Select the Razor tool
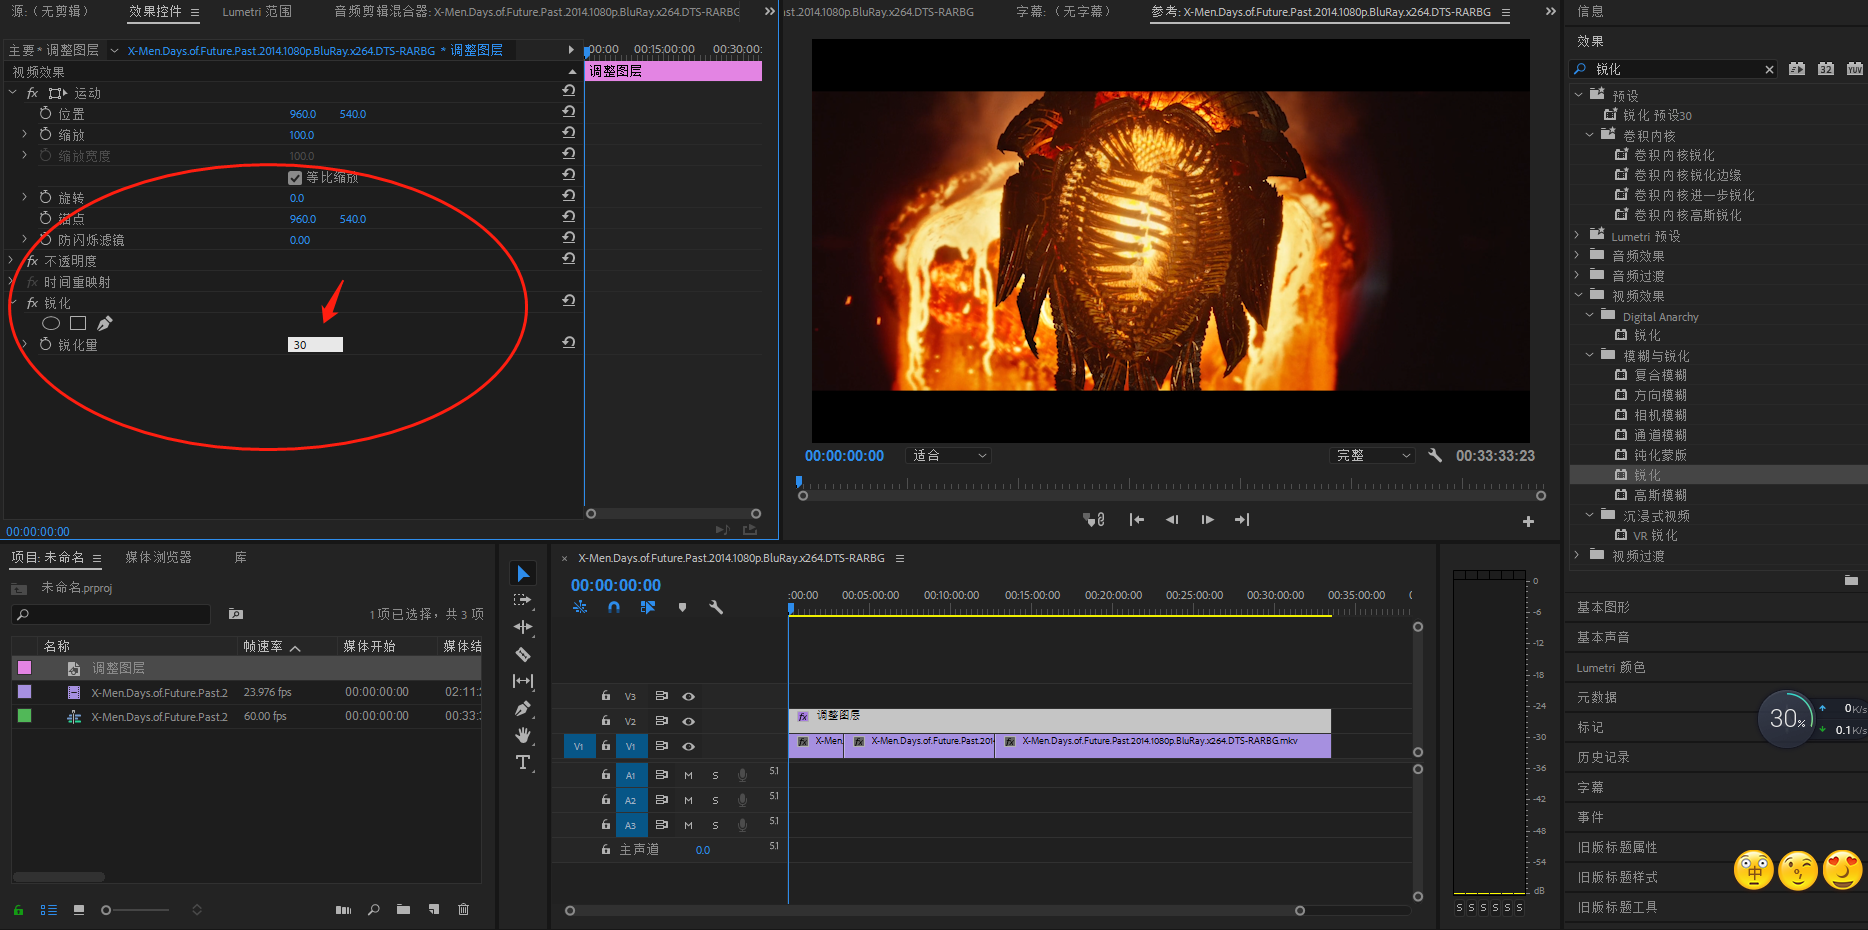Viewport: 1868px width, 930px height. click(523, 654)
